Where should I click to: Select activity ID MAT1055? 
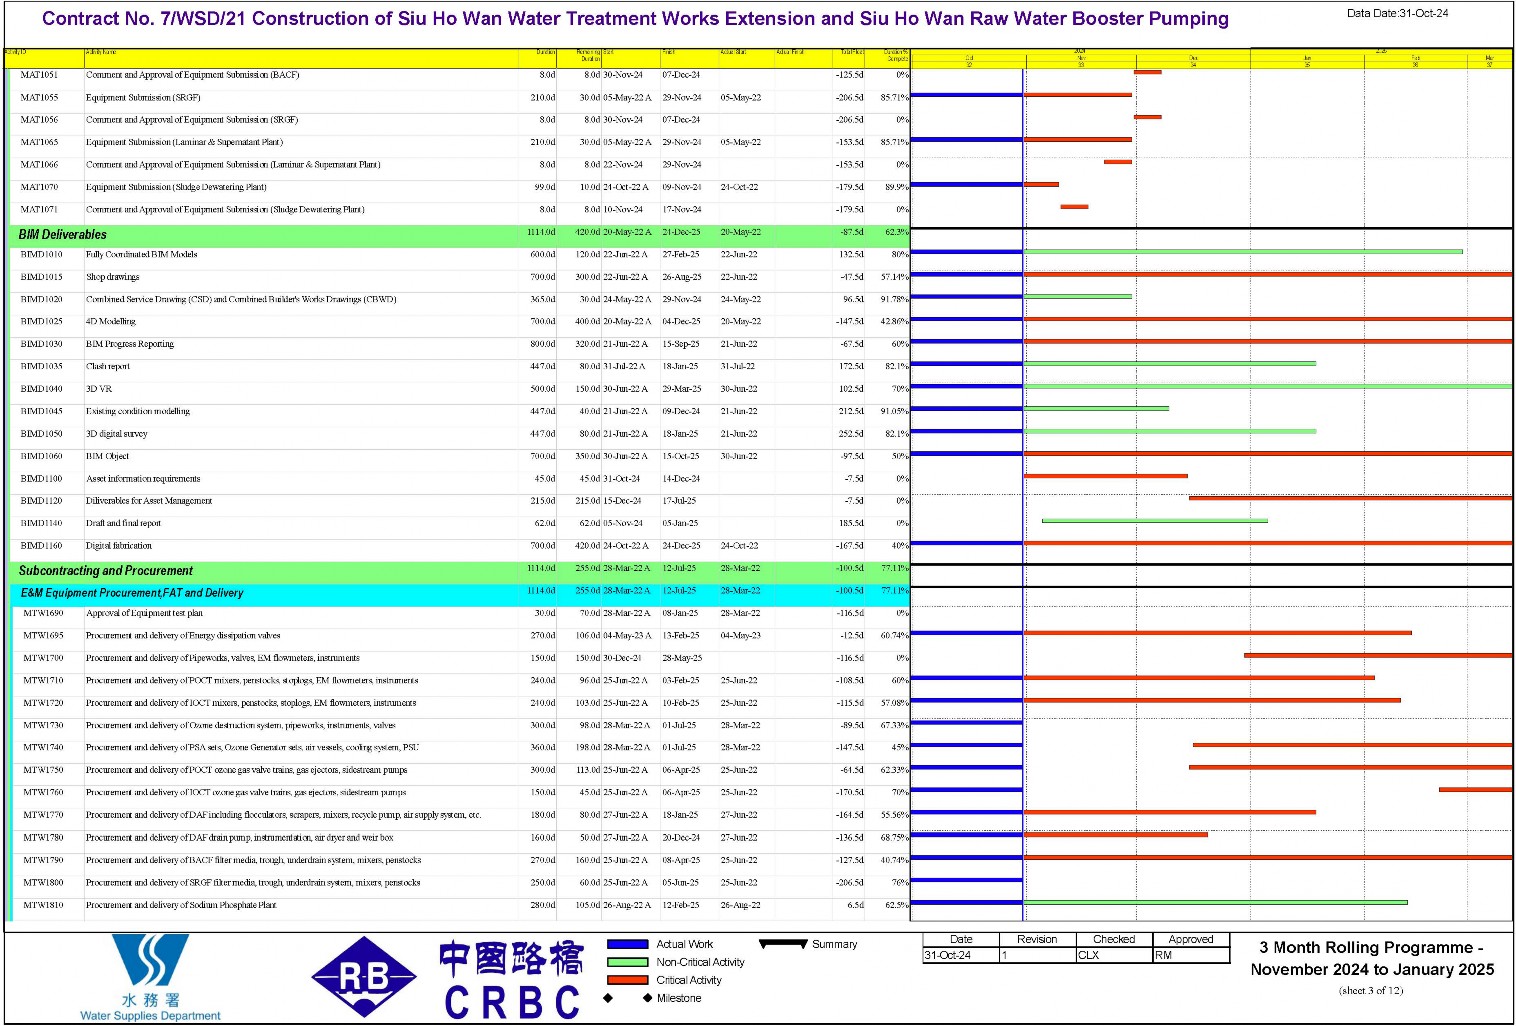click(39, 98)
